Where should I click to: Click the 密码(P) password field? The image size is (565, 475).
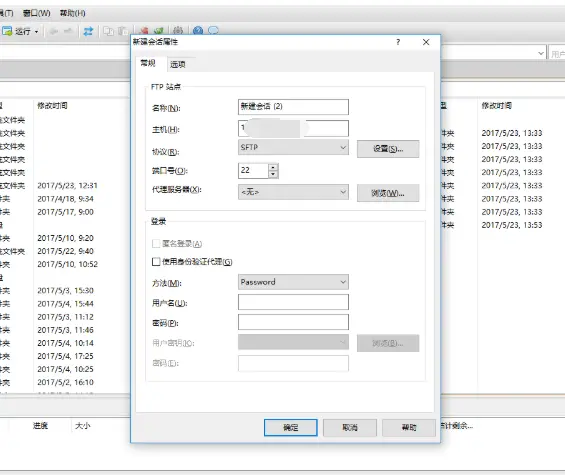(293, 322)
